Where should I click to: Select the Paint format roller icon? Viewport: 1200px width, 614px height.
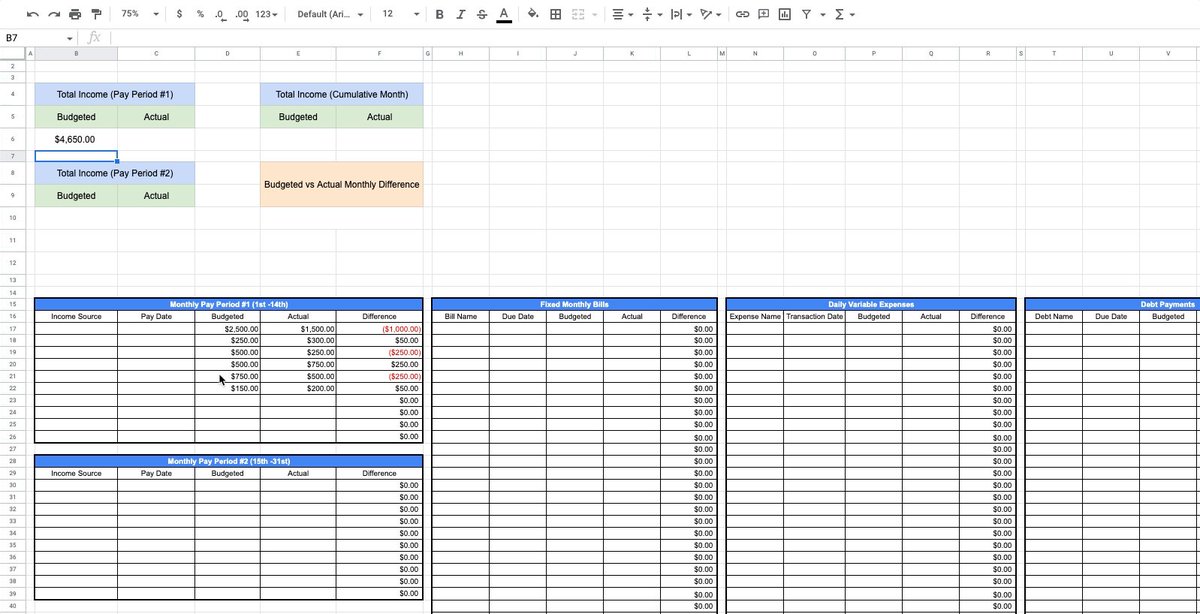96,14
